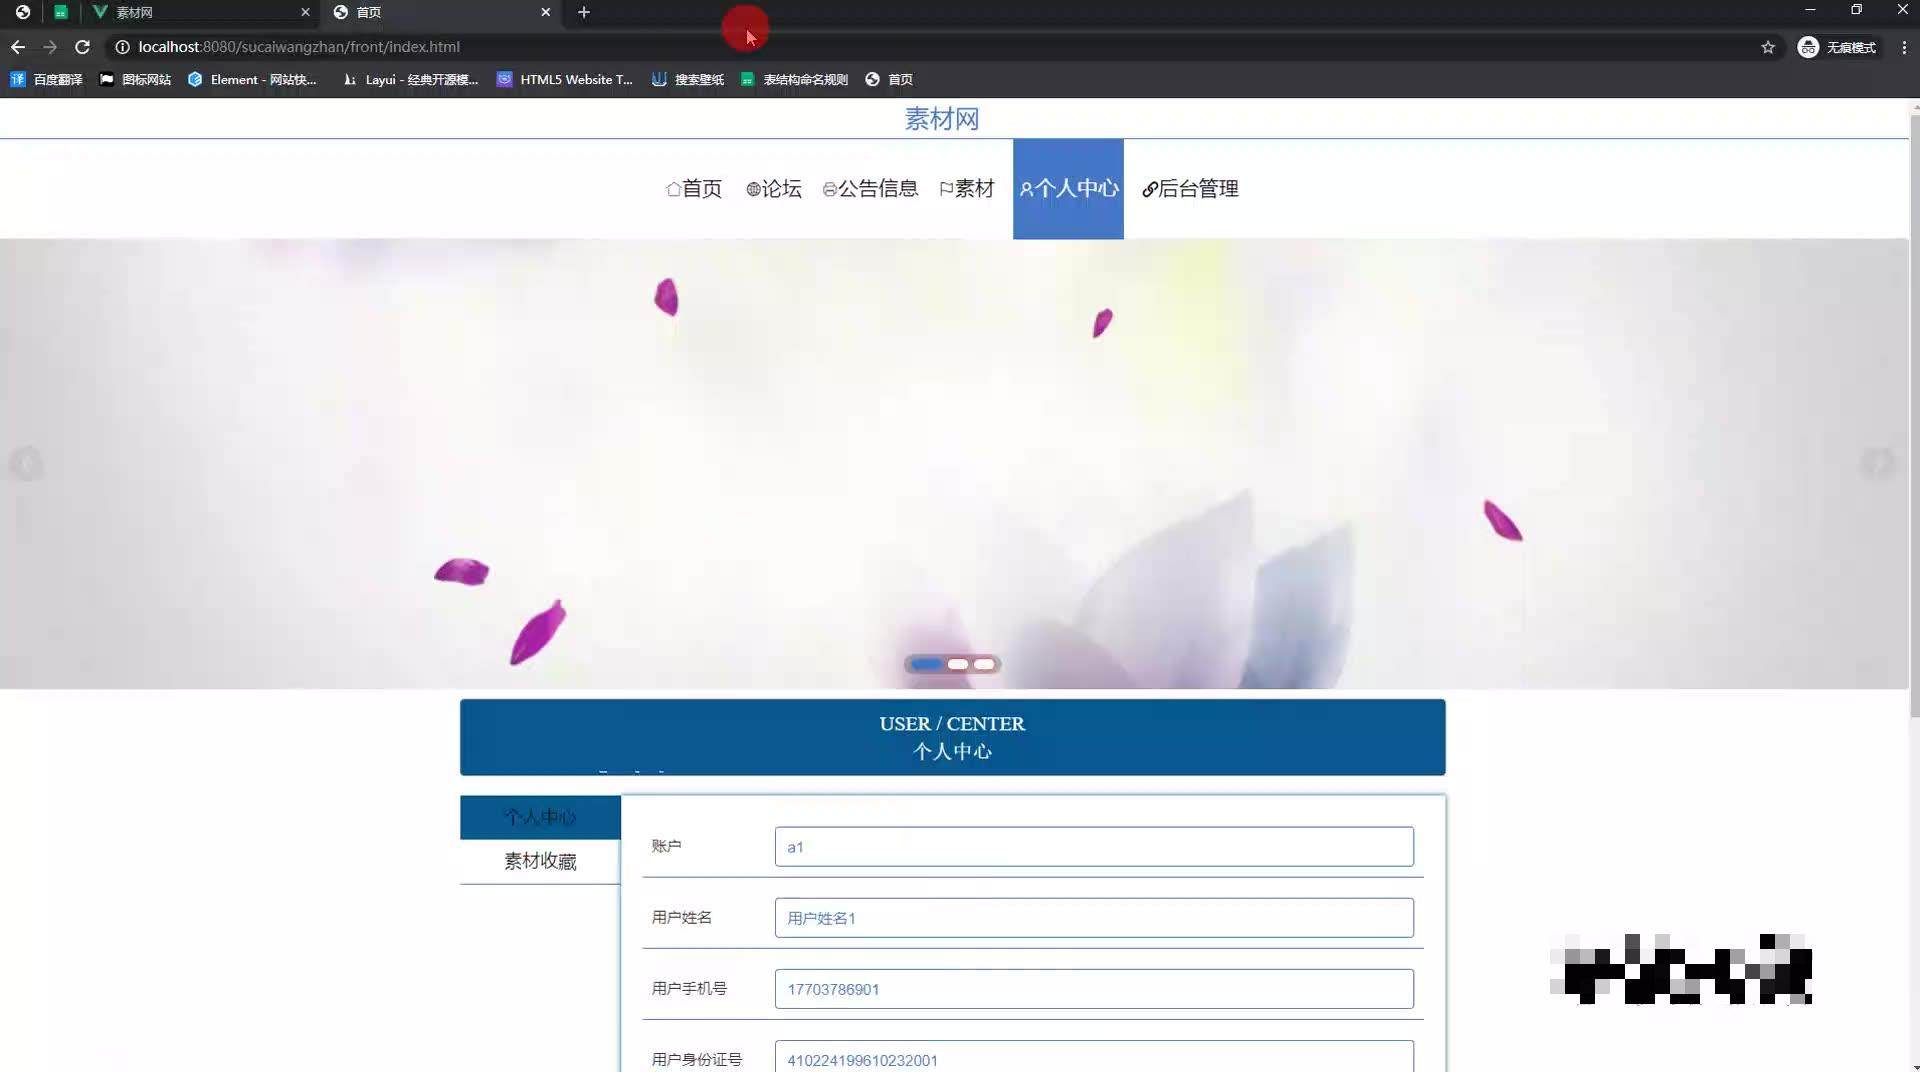Viewport: 1920px width, 1072px height.
Task: Open 论坛 in the navigation menu
Action: click(774, 188)
